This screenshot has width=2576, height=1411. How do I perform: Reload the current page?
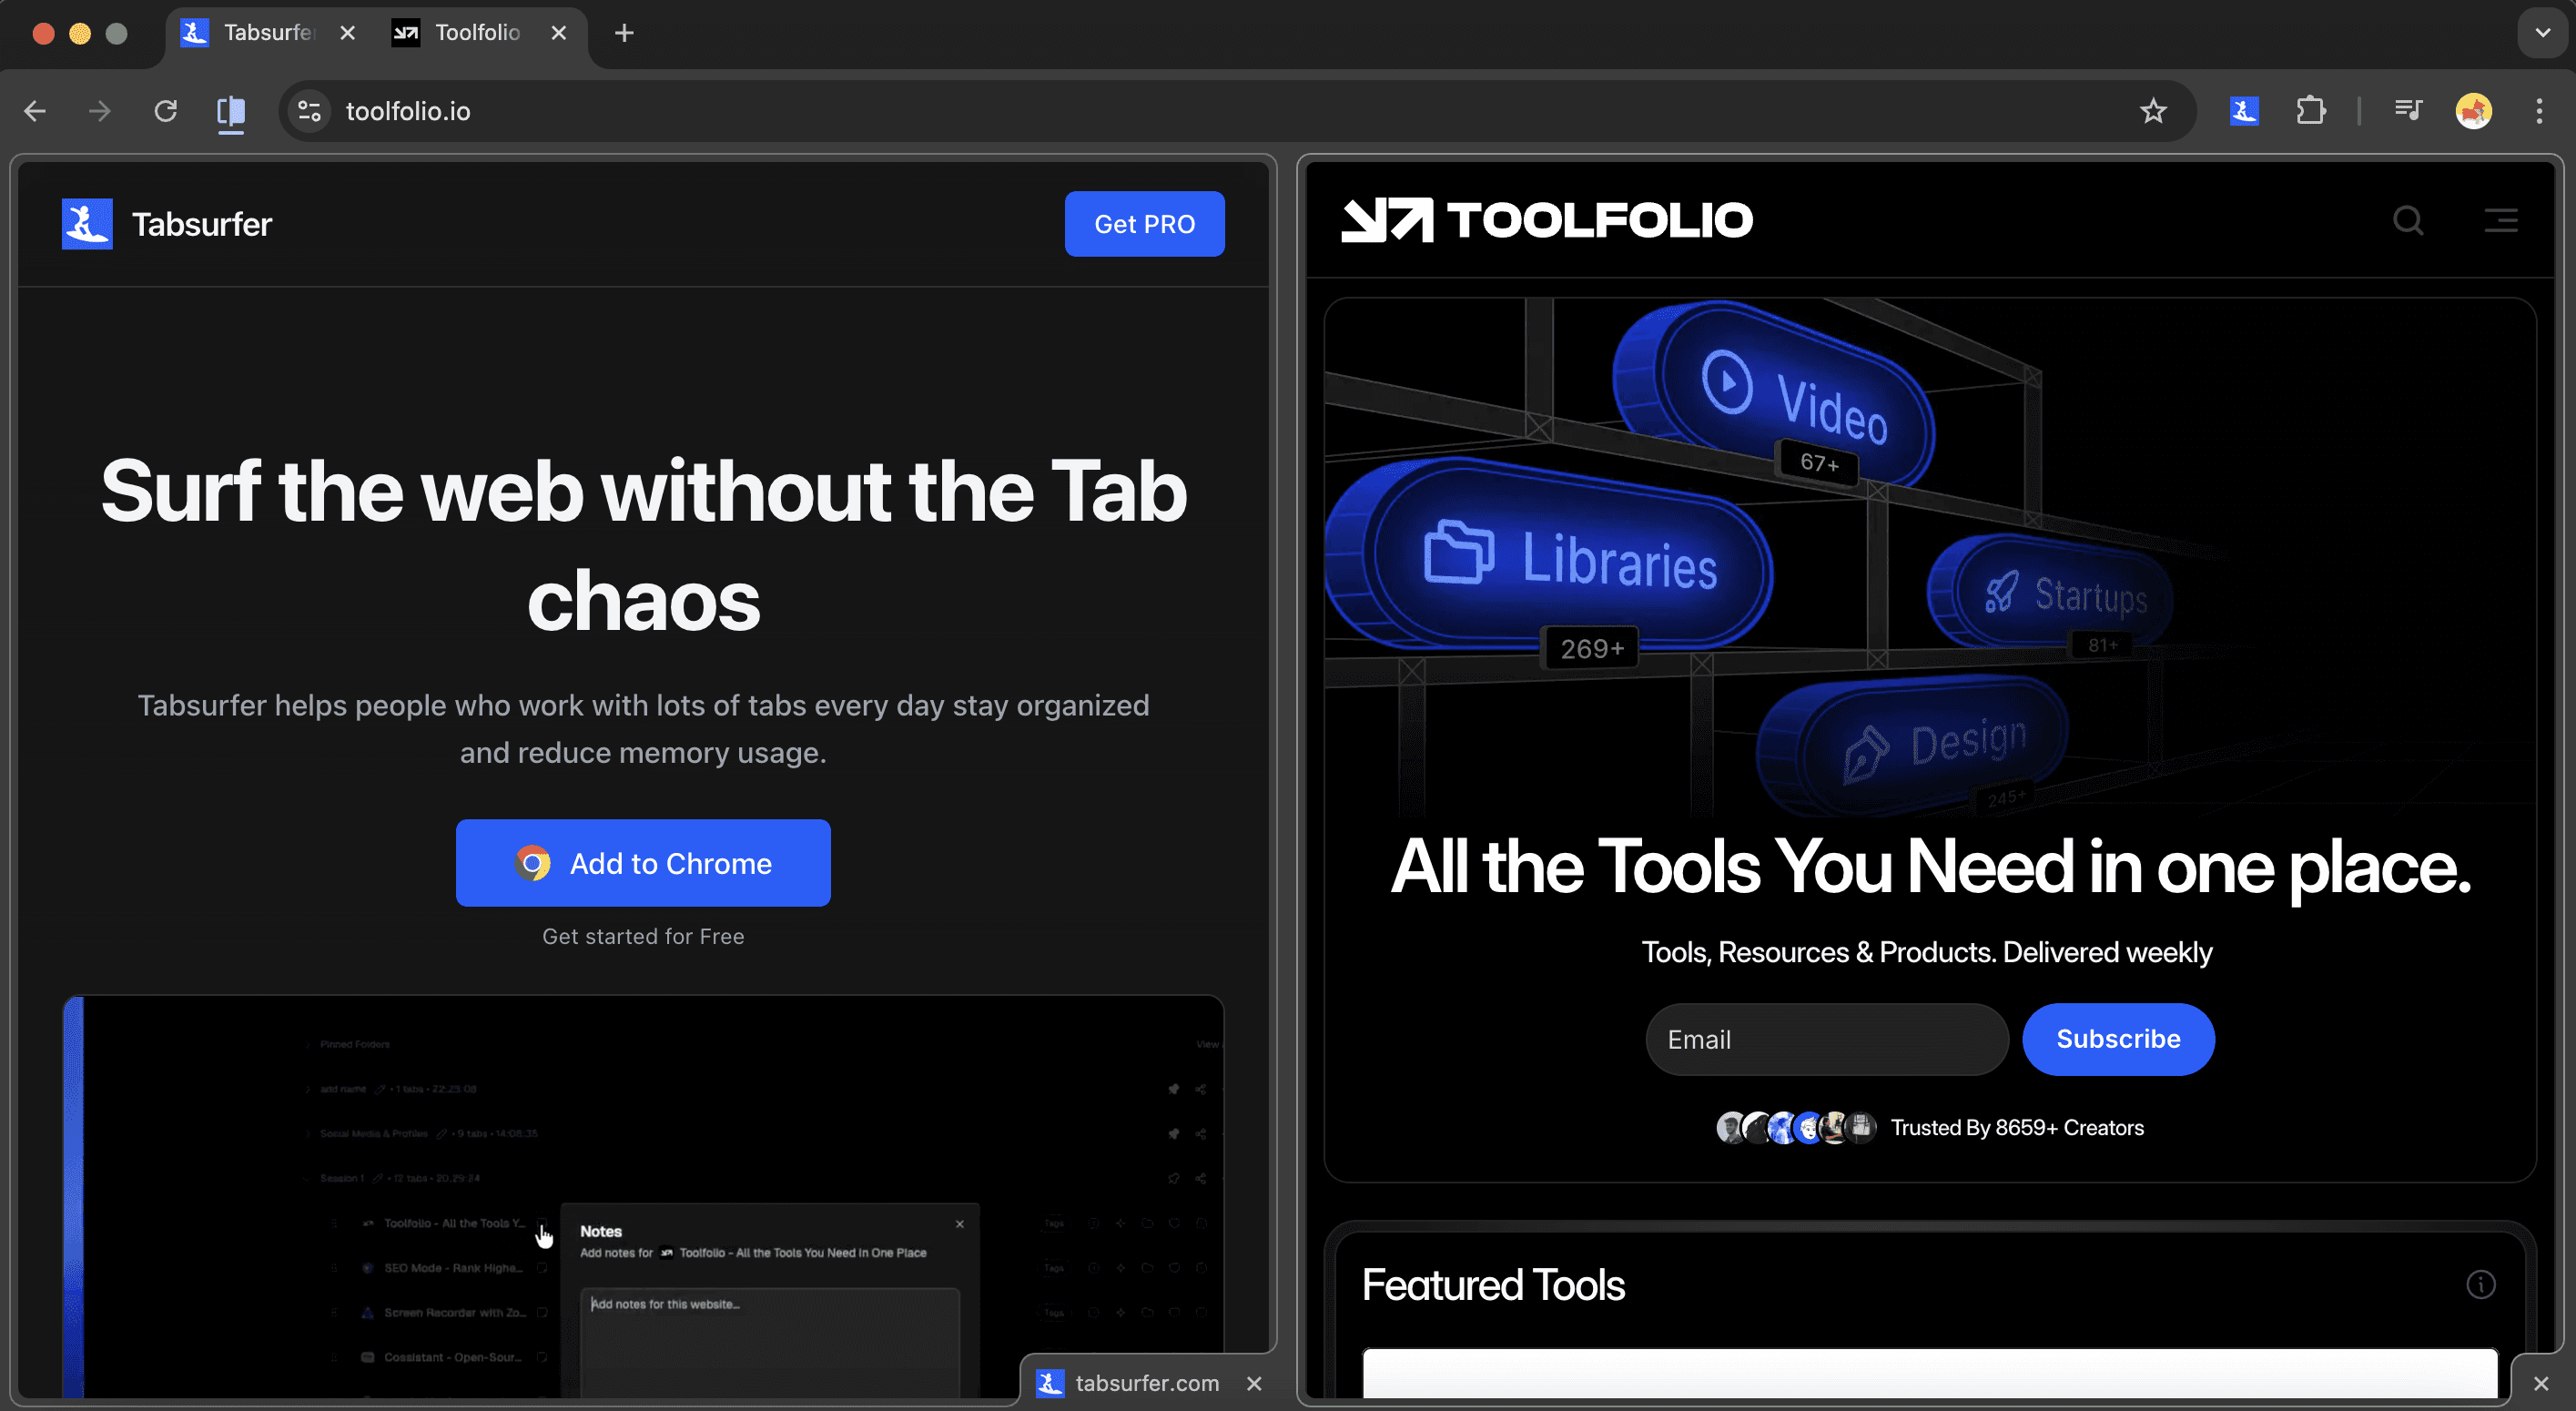[166, 111]
